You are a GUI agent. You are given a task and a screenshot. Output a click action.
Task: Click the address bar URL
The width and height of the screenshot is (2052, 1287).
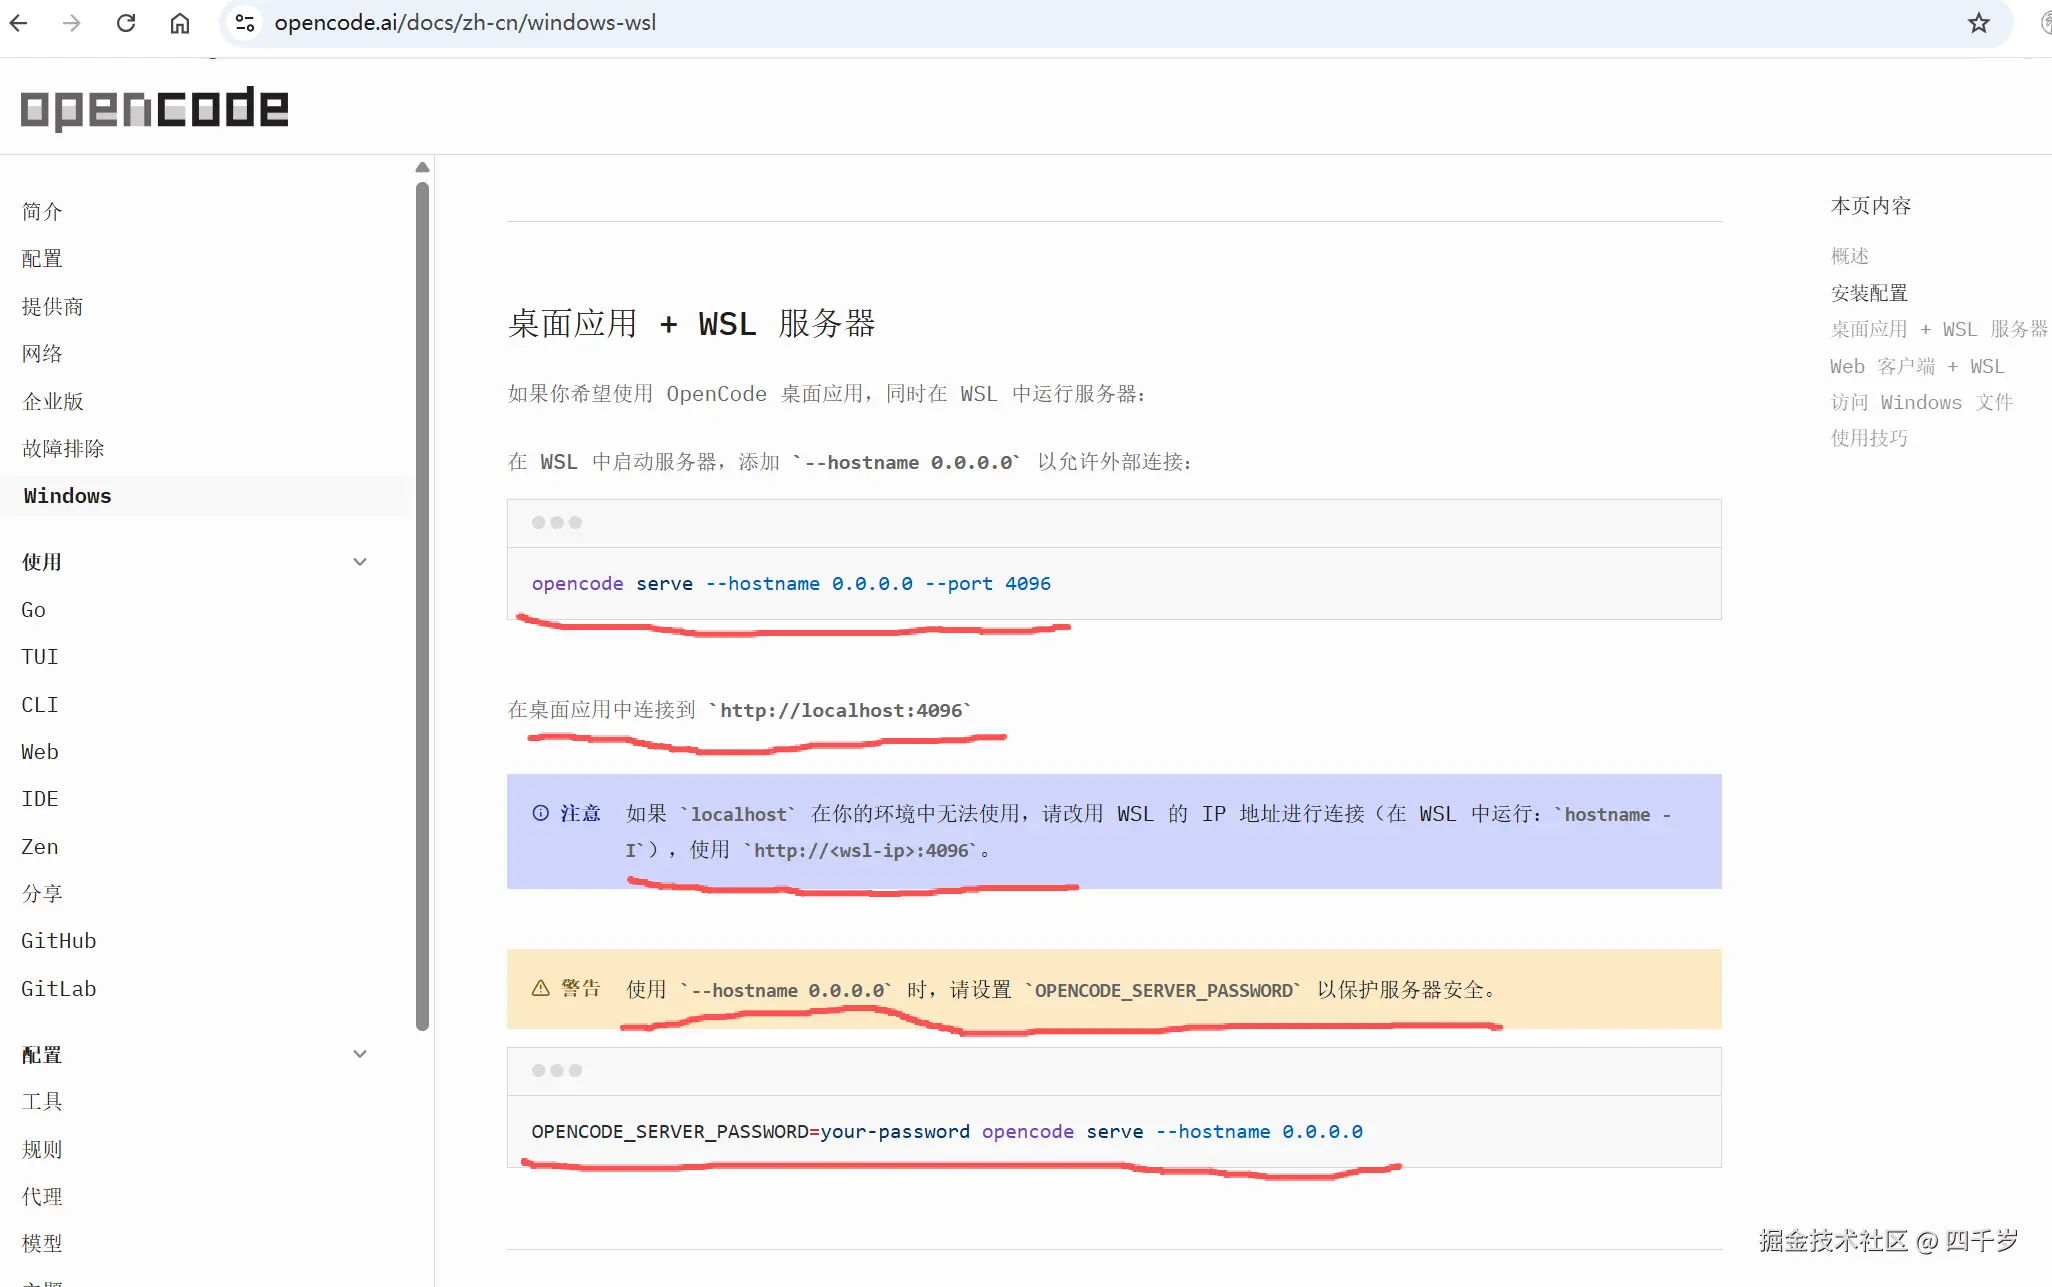click(466, 22)
